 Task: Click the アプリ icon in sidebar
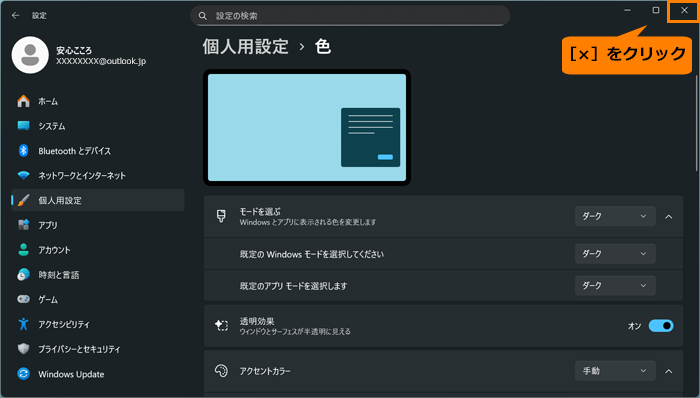tap(24, 225)
